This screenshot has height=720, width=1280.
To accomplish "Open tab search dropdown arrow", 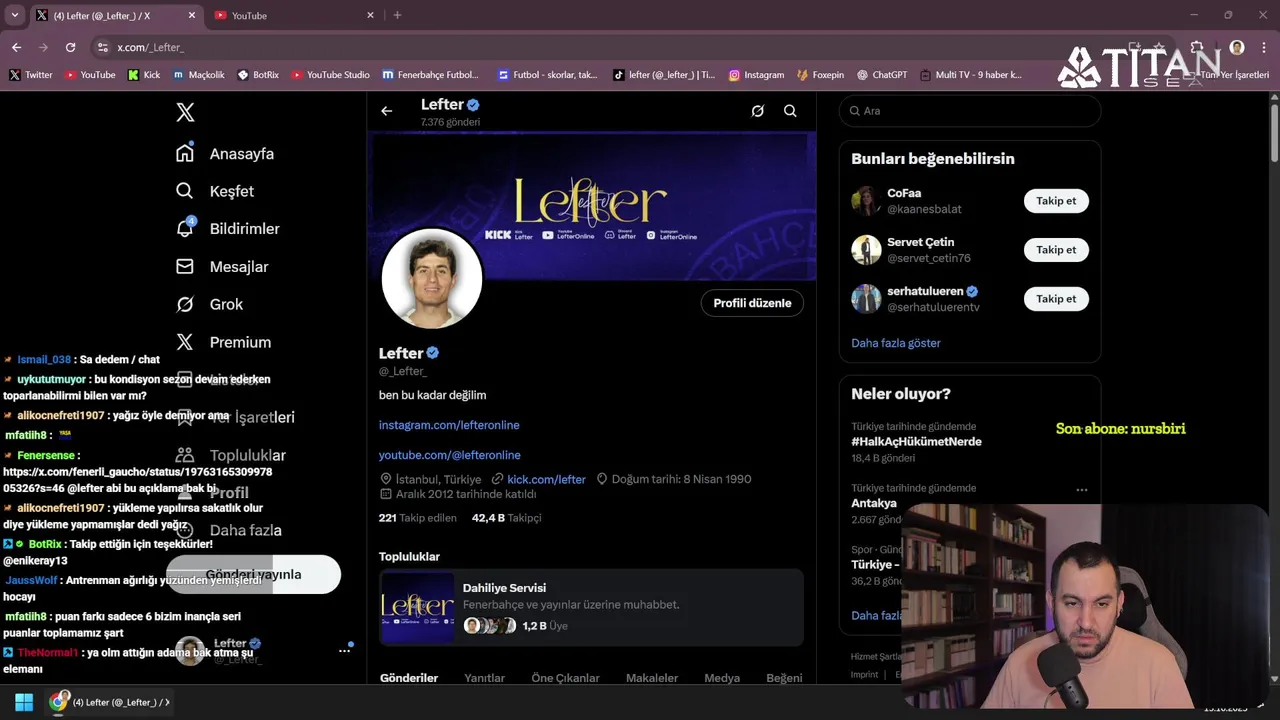I will (14, 16).
